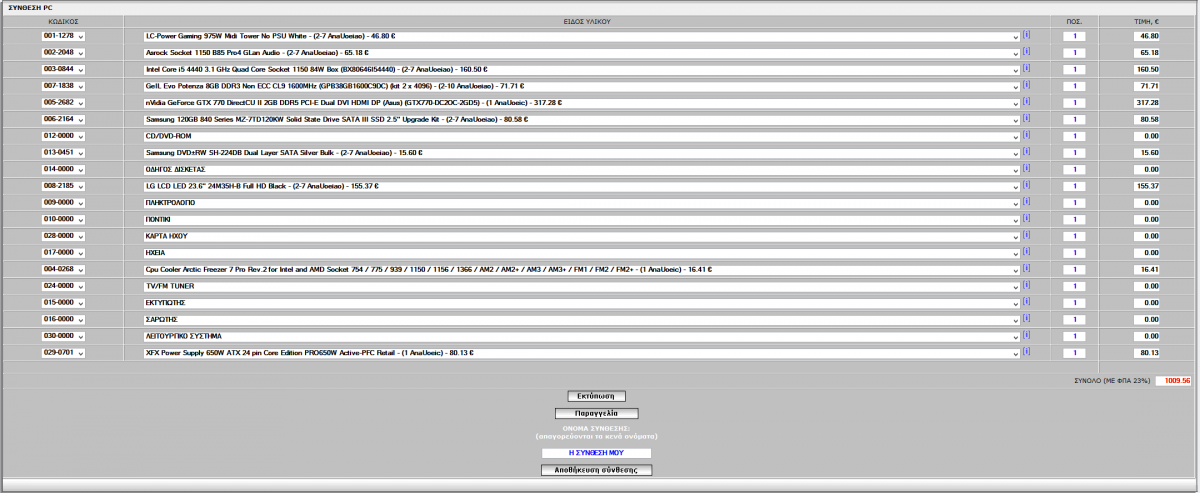
Task: Open info icon for Arctic Freezer 7 Pro row
Action: (x=1026, y=269)
